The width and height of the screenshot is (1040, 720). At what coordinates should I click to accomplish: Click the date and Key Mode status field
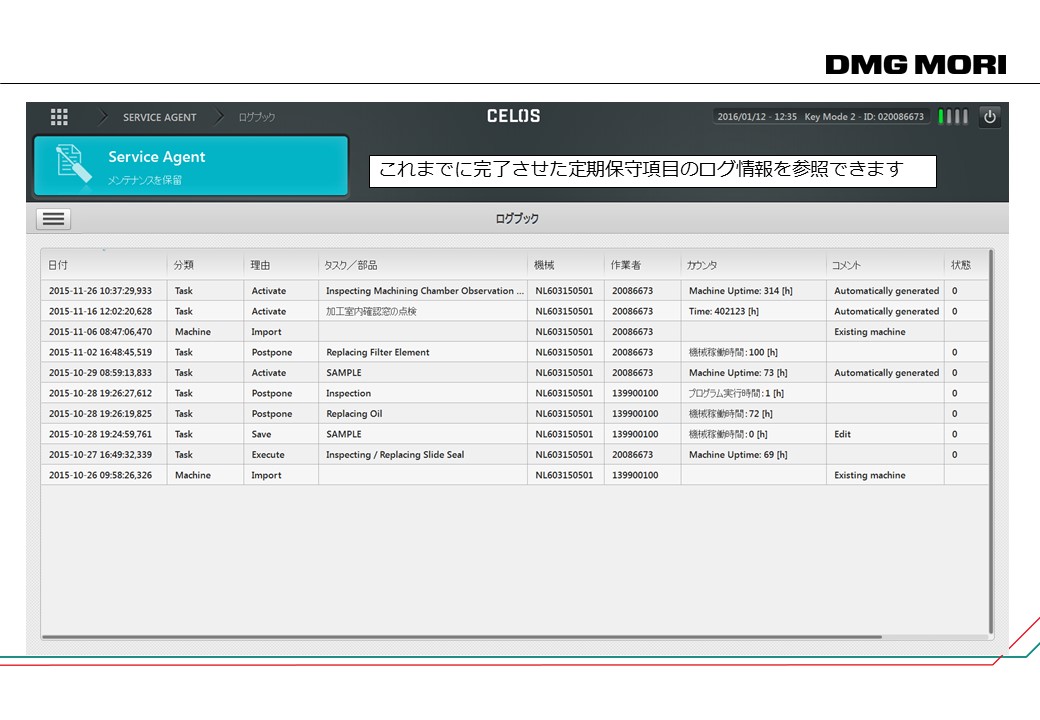(820, 117)
